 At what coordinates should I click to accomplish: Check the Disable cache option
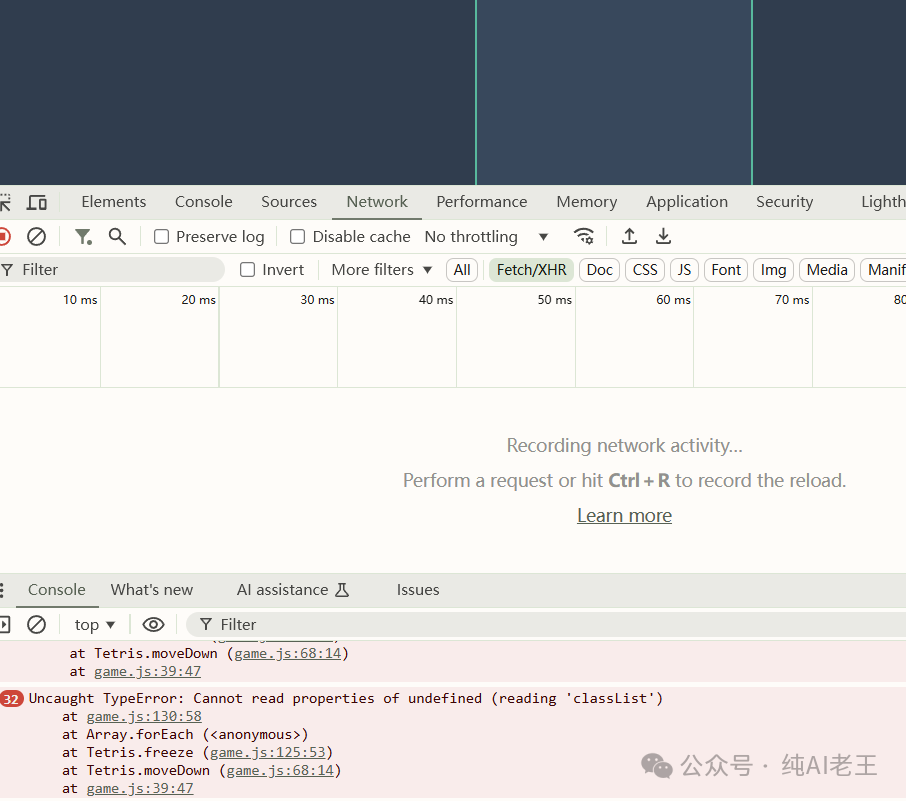pos(297,237)
